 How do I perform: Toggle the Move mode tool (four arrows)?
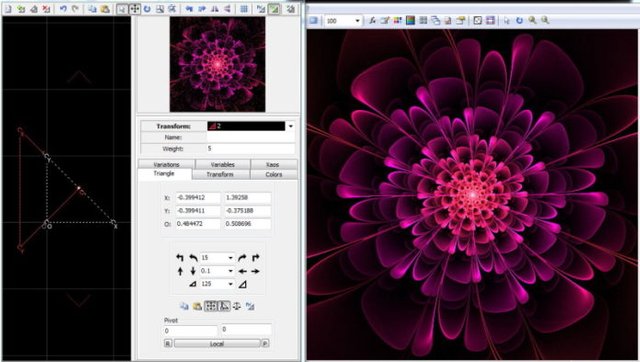135,9
